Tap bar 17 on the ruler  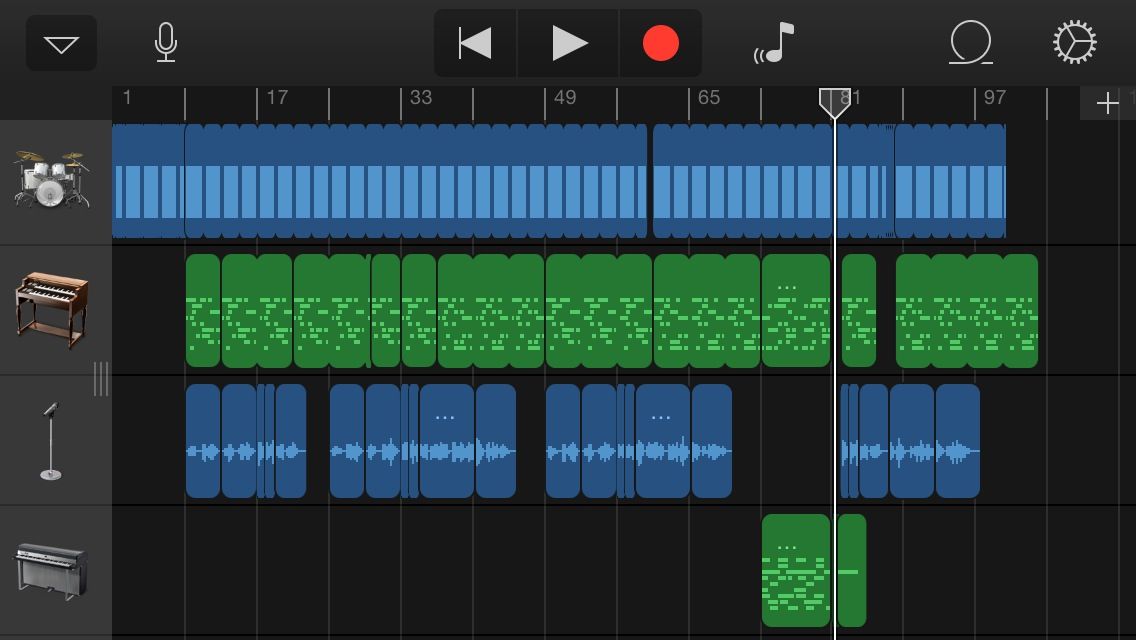(277, 97)
